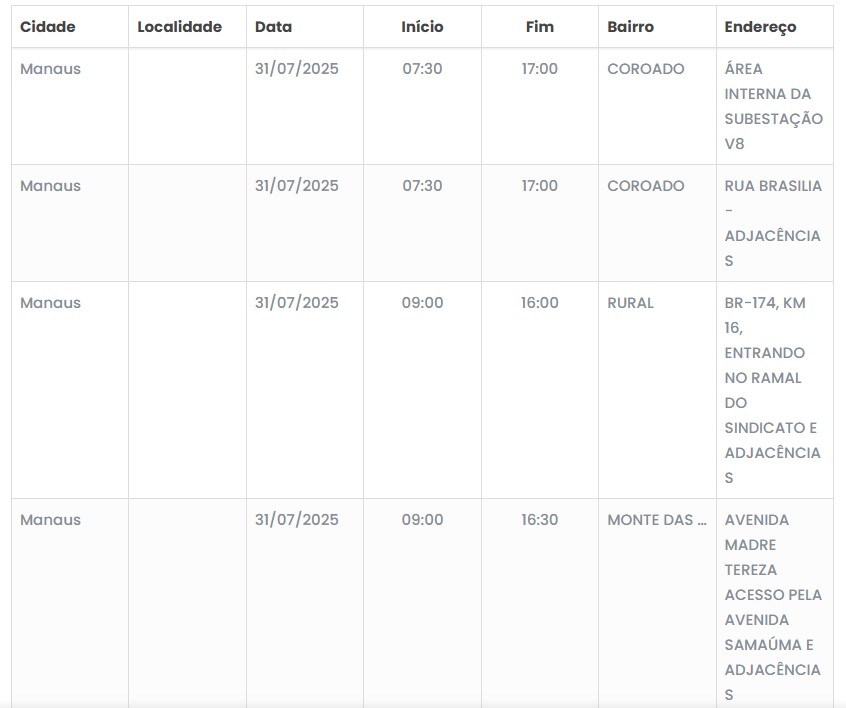Click the AVENIDA MADRE TEREZA address cell

[773, 606]
